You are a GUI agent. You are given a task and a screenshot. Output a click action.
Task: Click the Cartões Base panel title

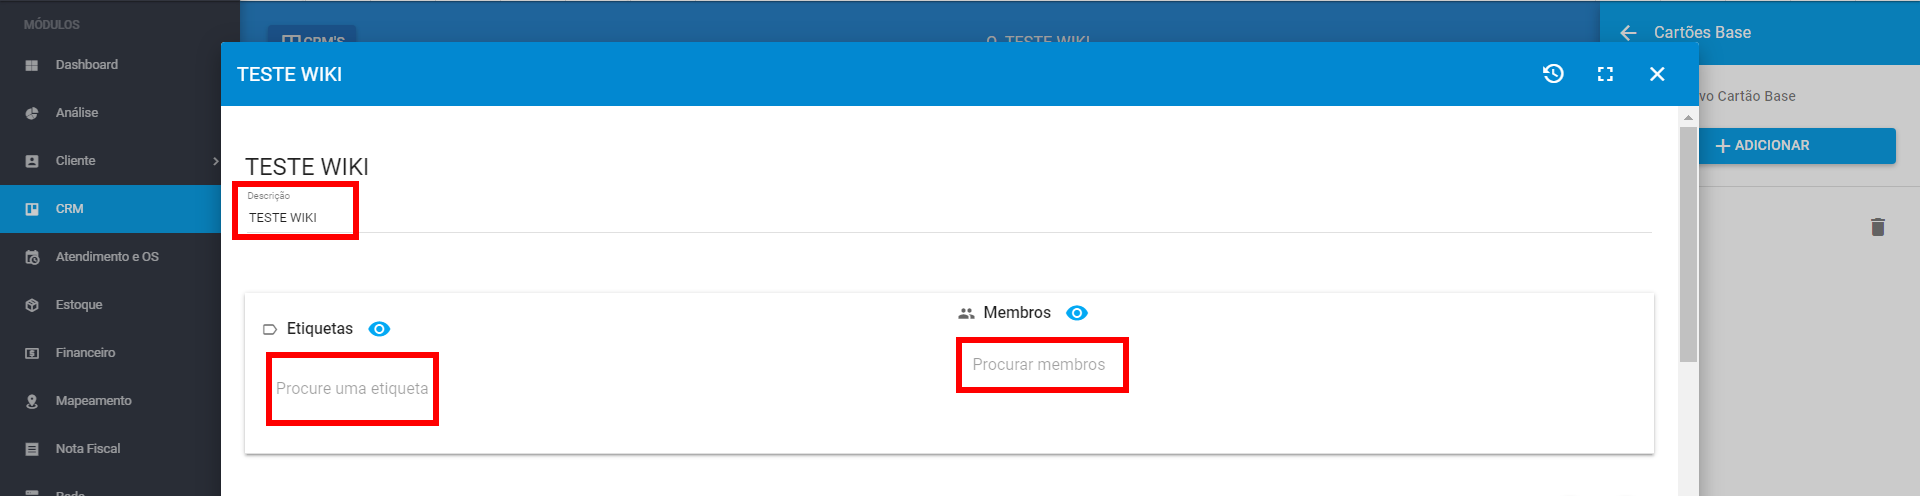coord(1703,33)
